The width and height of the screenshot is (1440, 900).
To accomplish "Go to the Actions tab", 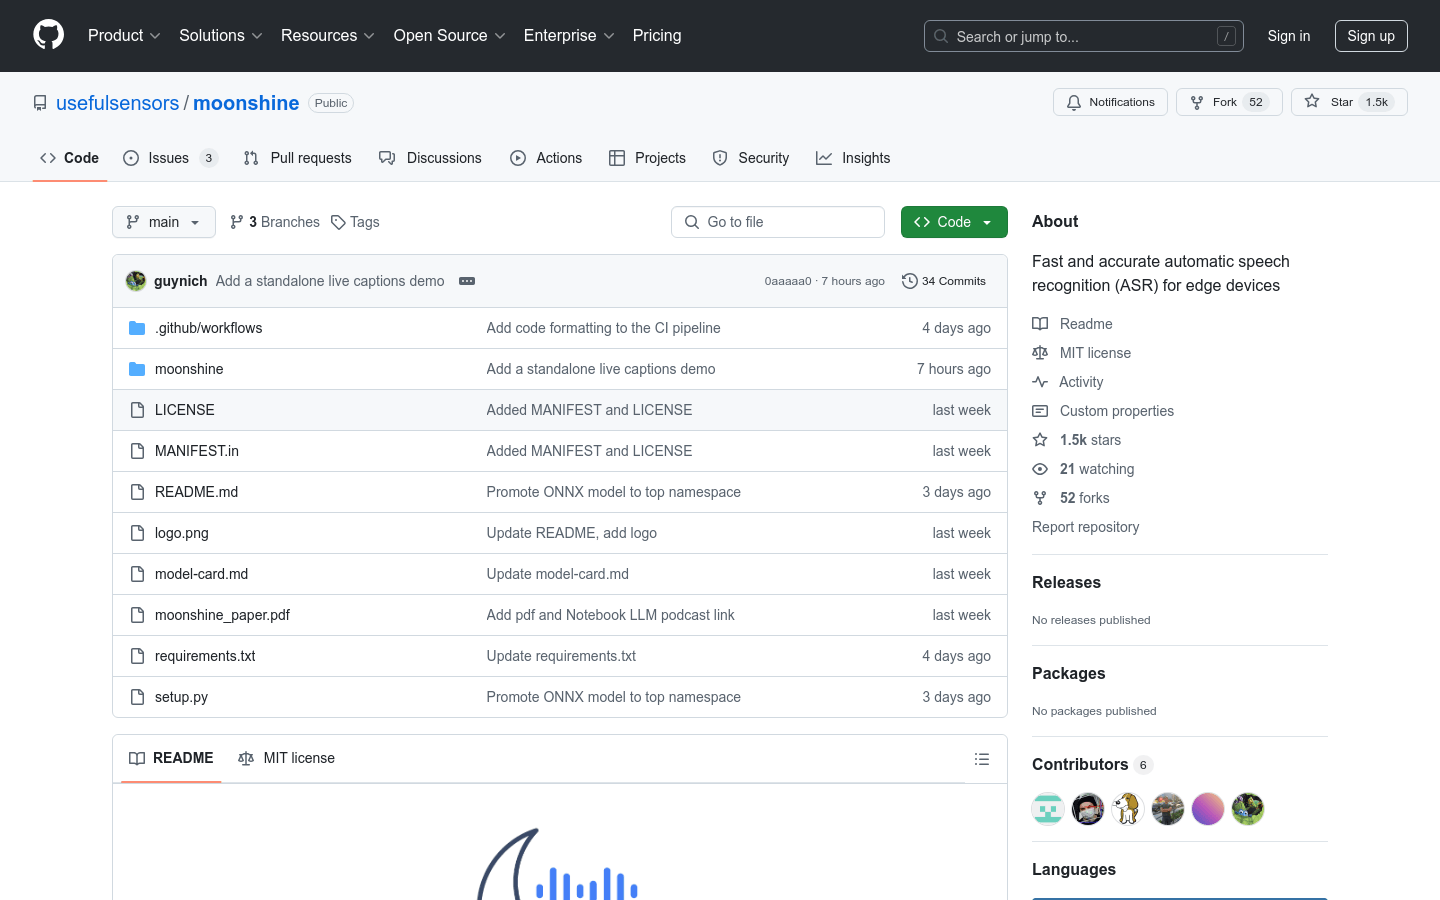I will [546, 158].
